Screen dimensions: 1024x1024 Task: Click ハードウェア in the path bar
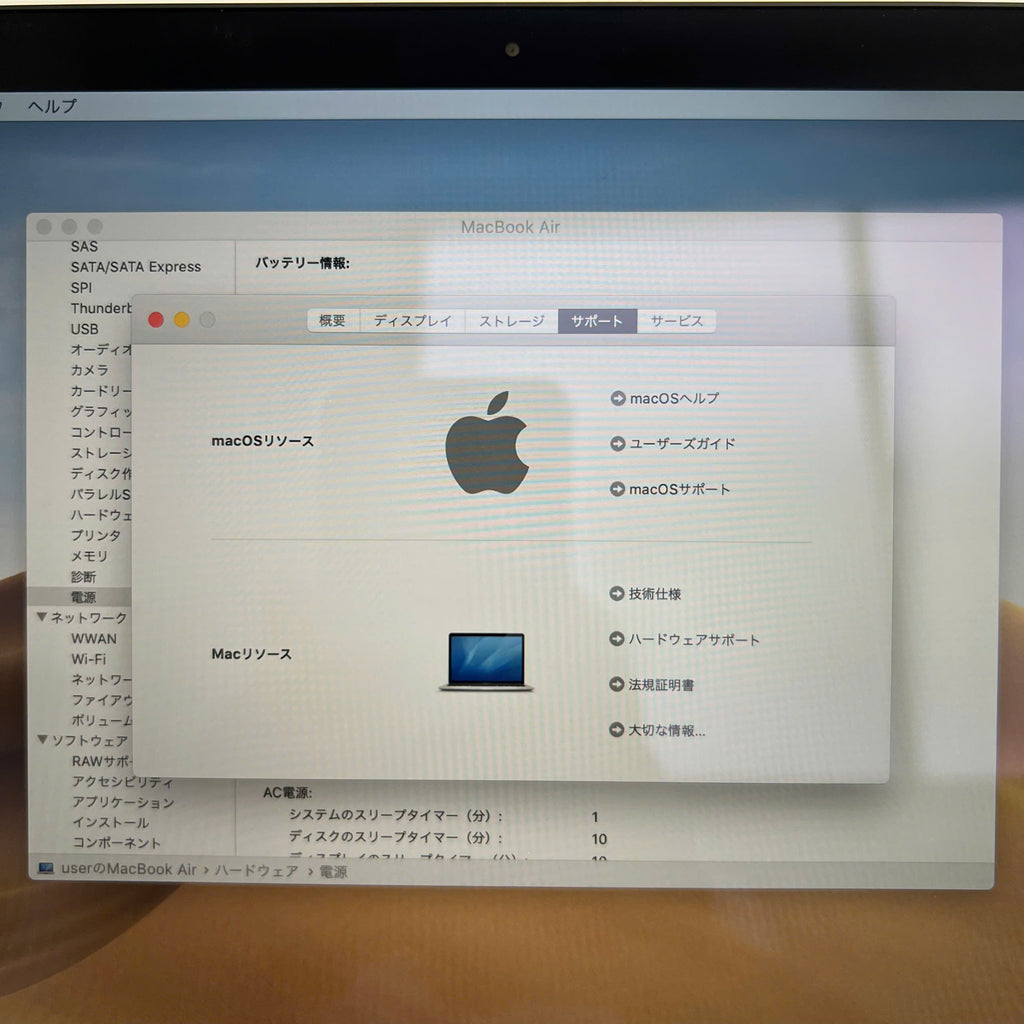click(257, 871)
